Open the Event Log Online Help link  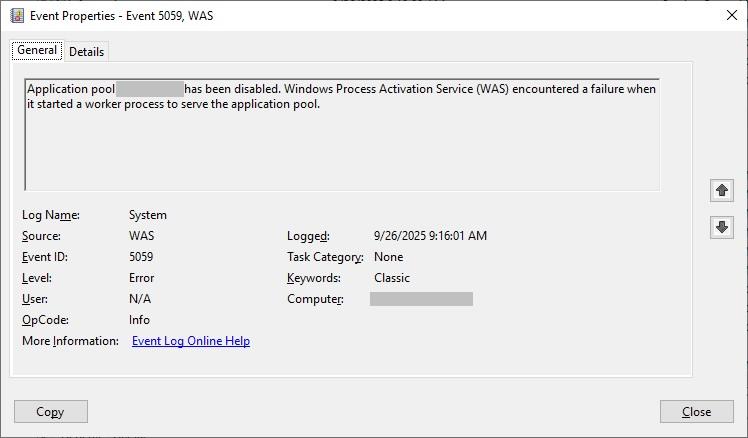[191, 341]
